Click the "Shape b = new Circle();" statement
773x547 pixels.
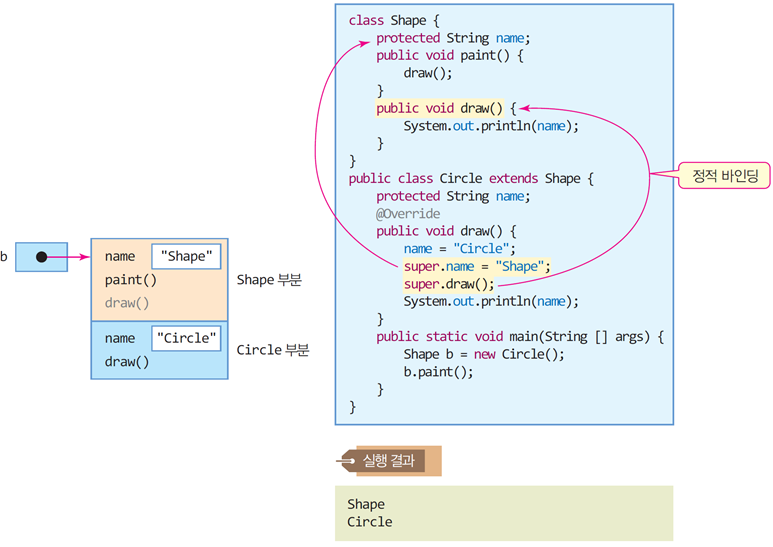[484, 354]
